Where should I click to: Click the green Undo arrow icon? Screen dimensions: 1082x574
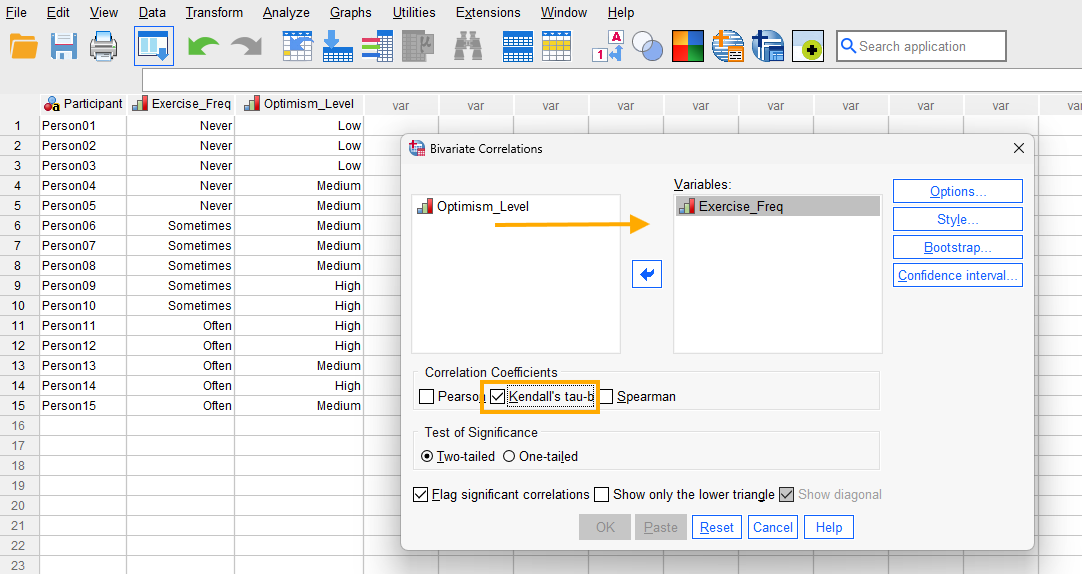pyautogui.click(x=204, y=46)
